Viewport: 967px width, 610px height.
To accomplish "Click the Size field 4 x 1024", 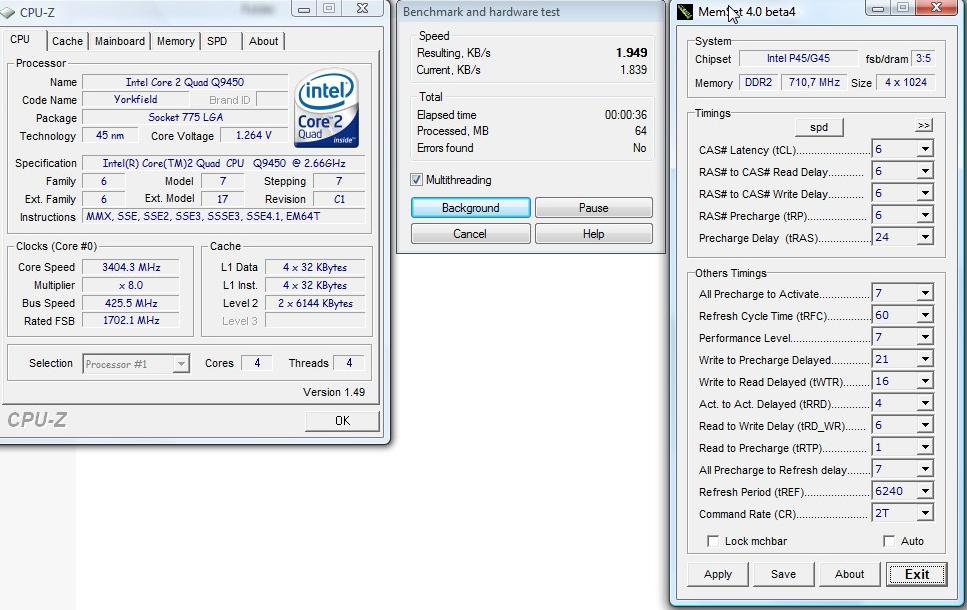I will pos(906,82).
